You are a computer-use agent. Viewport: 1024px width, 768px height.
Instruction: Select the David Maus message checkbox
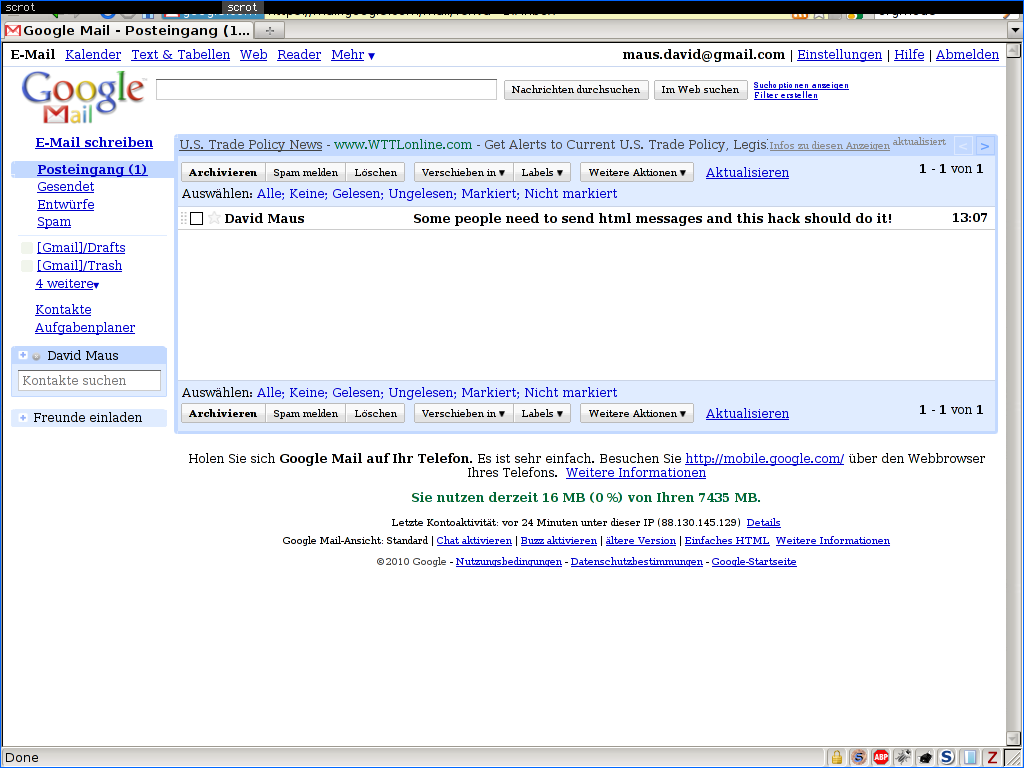[197, 218]
